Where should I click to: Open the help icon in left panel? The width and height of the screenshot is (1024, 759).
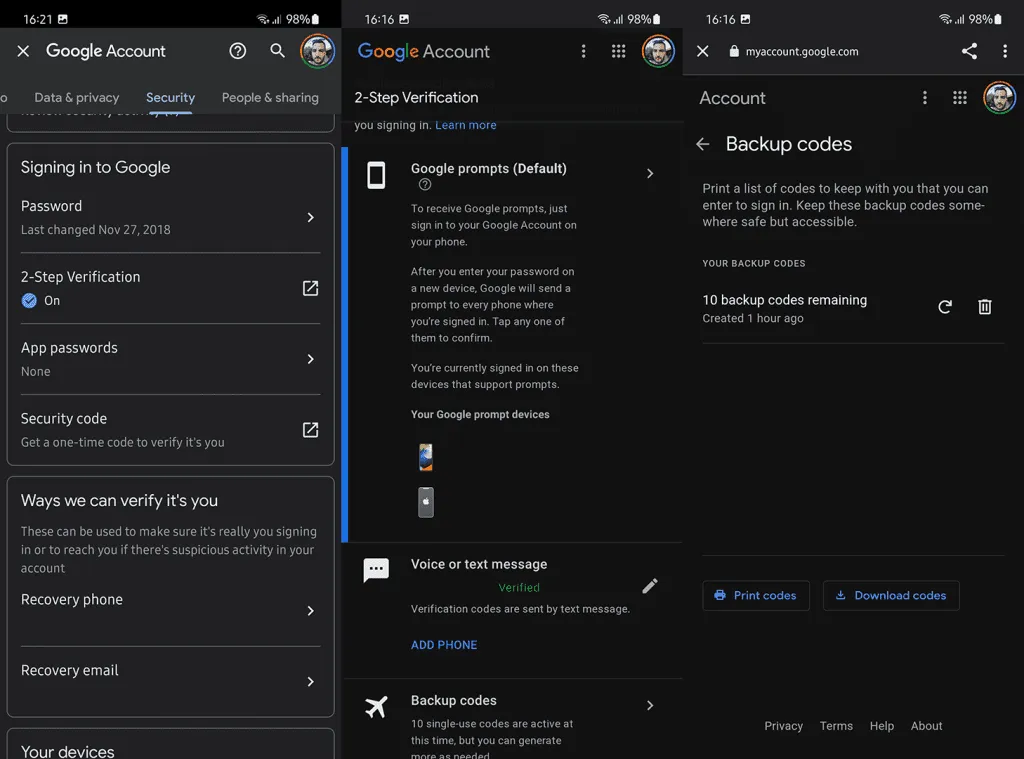tap(238, 51)
